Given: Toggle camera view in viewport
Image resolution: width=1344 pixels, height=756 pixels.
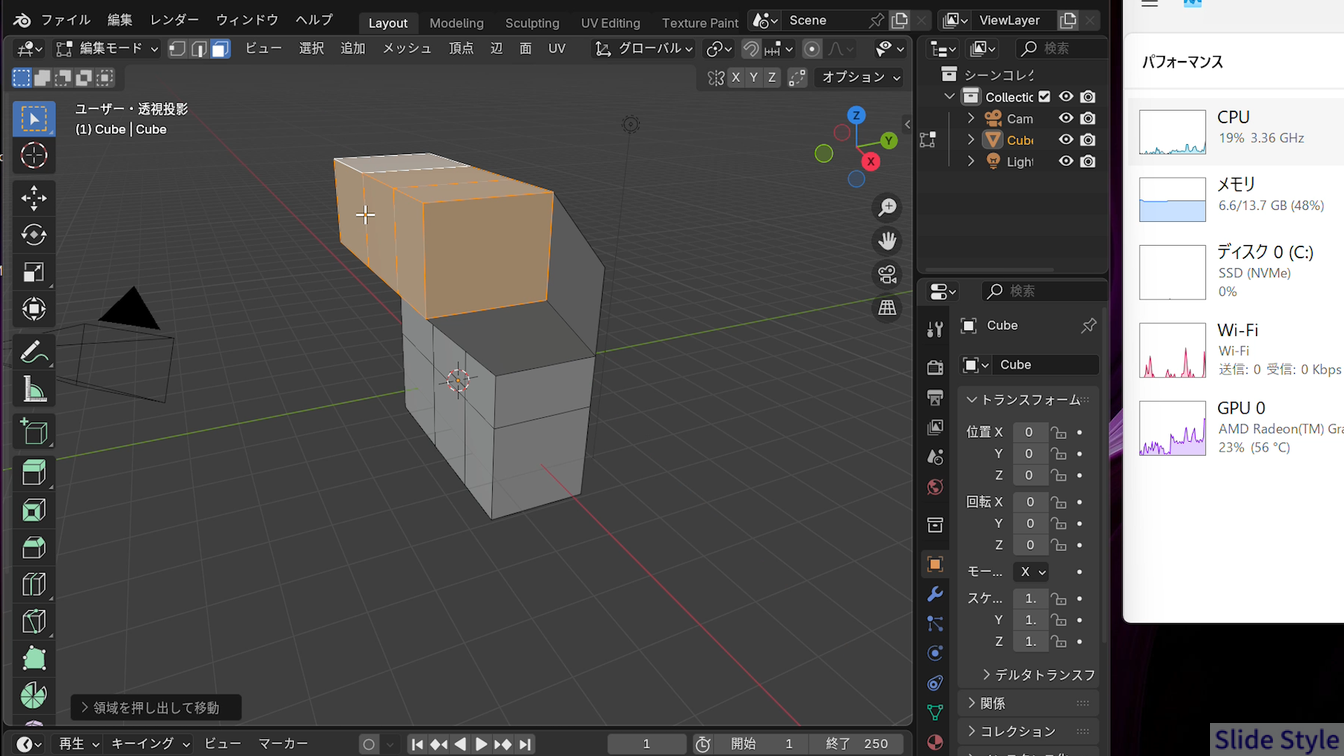Looking at the screenshot, I should [887, 275].
